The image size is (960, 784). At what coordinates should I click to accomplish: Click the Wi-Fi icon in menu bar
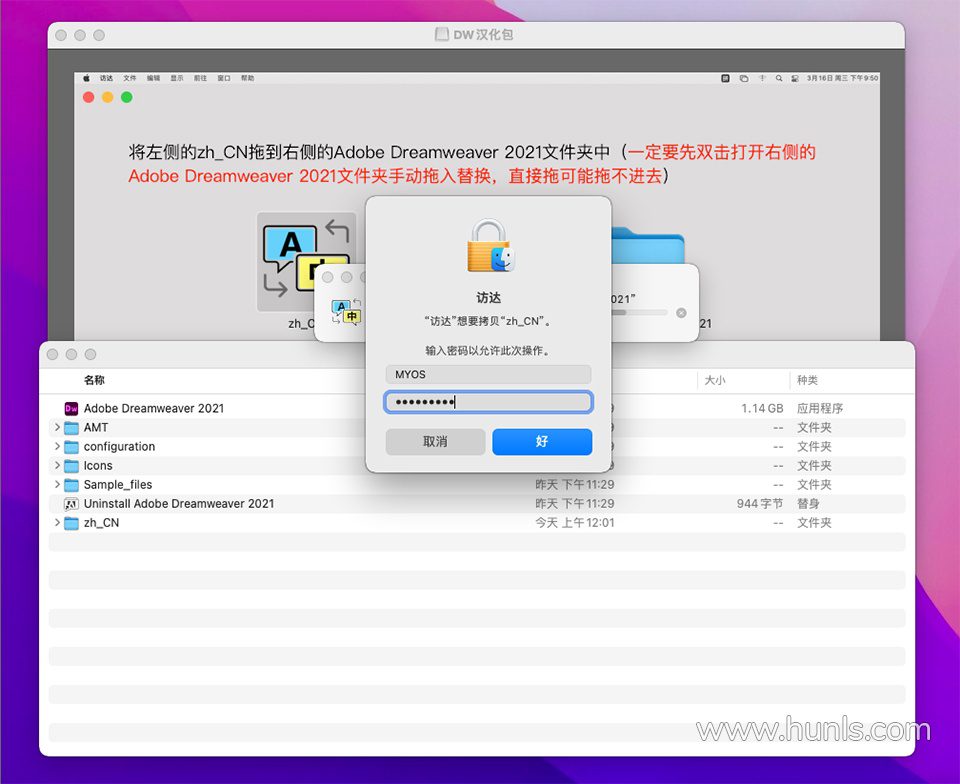762,78
